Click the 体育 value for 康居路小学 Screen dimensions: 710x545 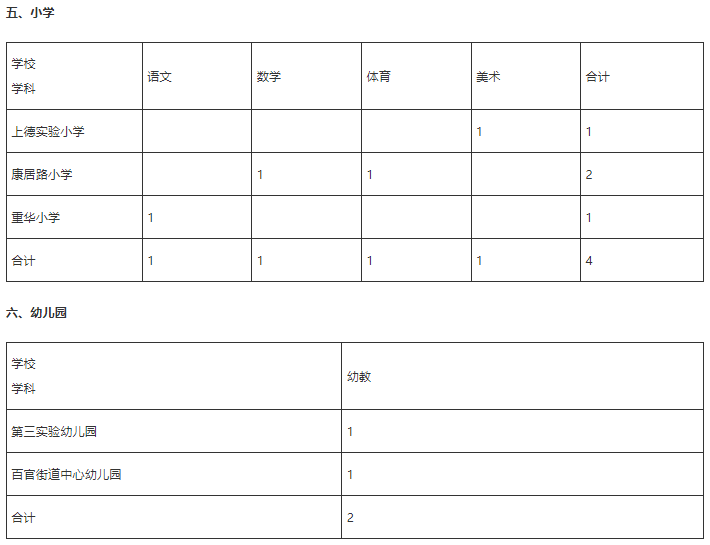coord(370,174)
